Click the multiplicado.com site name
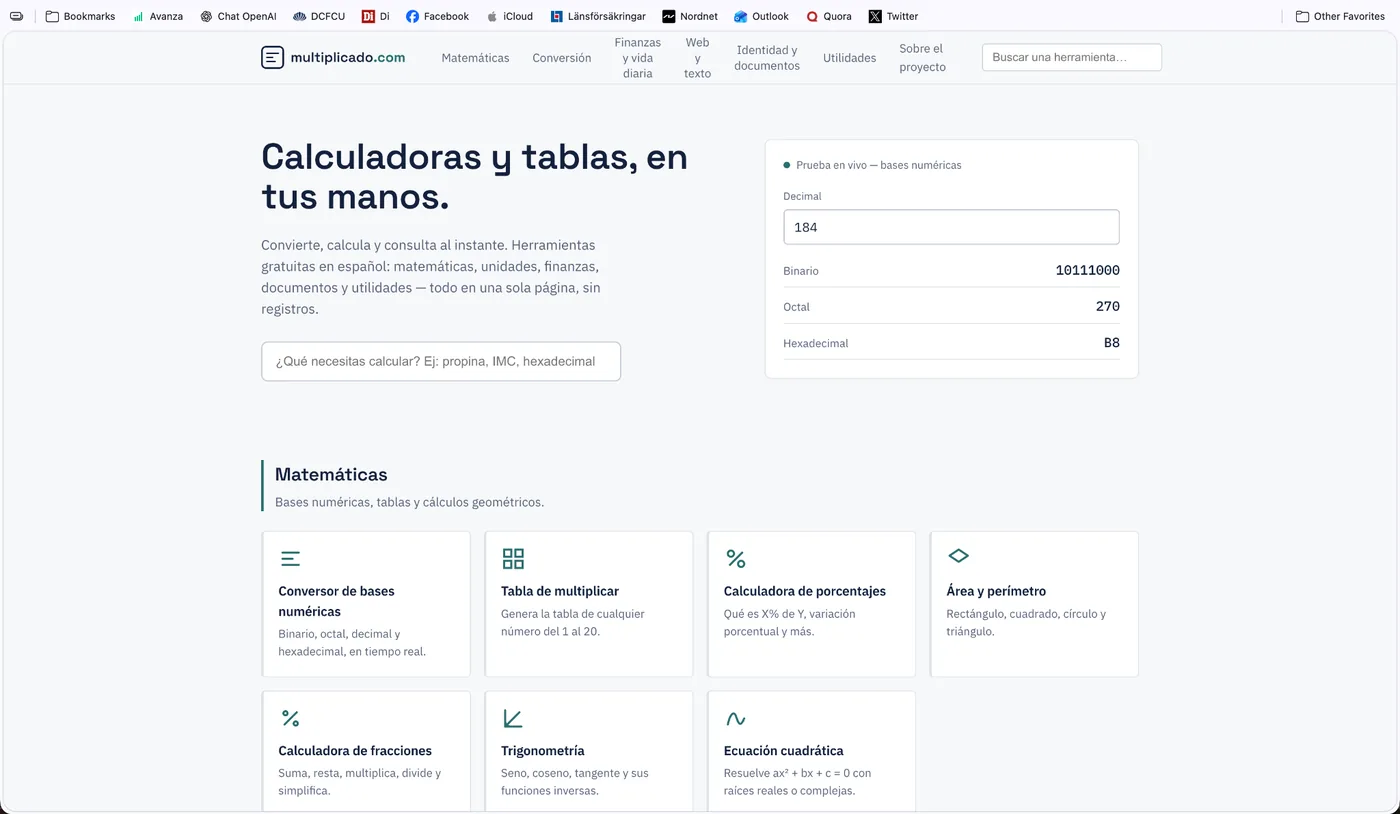Screen dimensions: 1400x814 (348, 58)
